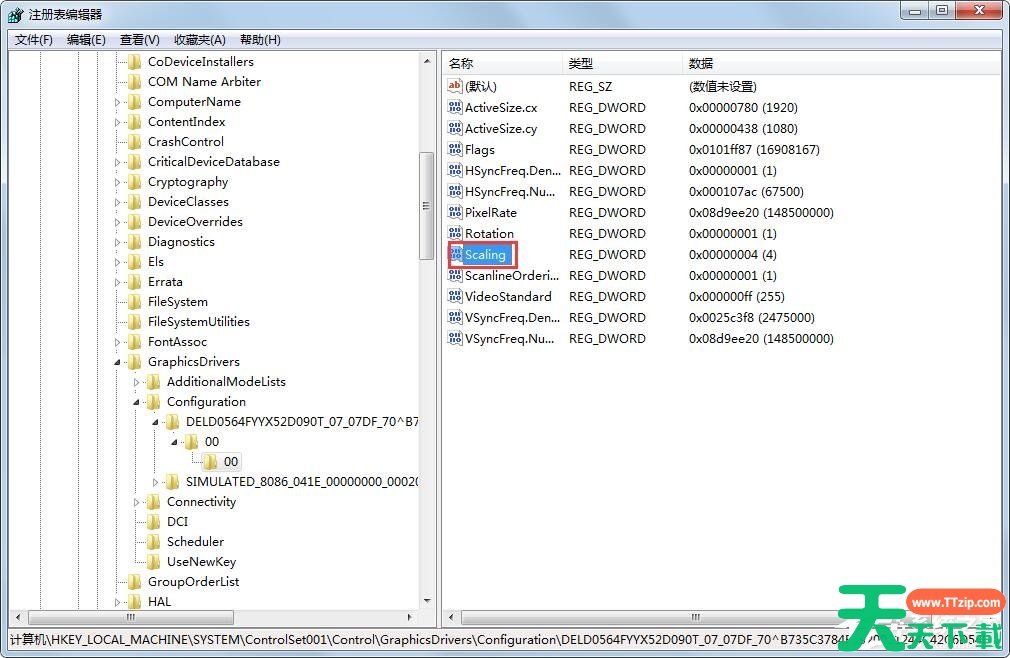The image size is (1010, 658).
Task: Click the Registry Editor title bar icon
Action: pyautogui.click(x=15, y=14)
